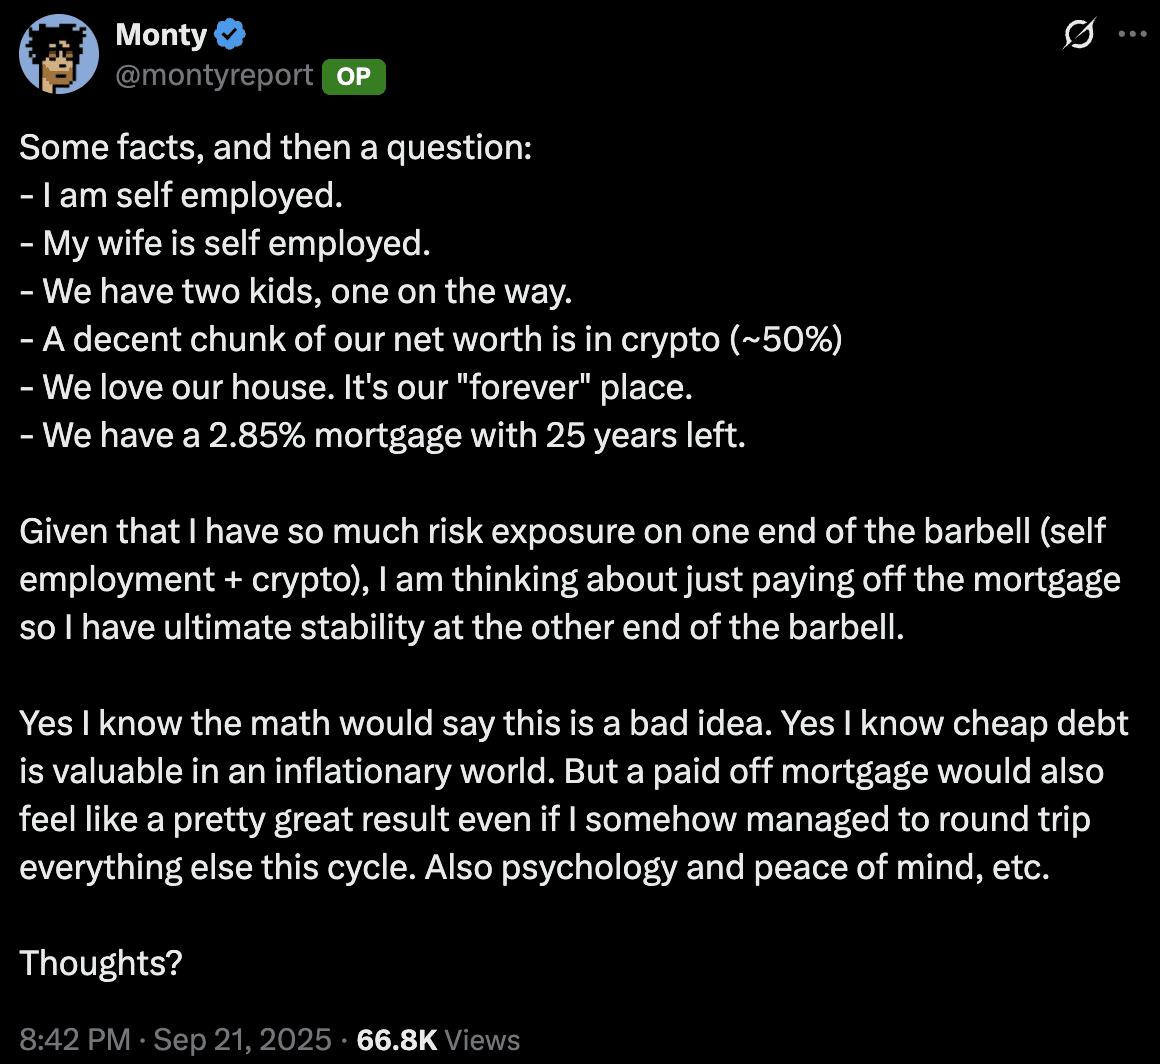The image size is (1160, 1064).
Task: Click the green OP badge
Action: (353, 76)
